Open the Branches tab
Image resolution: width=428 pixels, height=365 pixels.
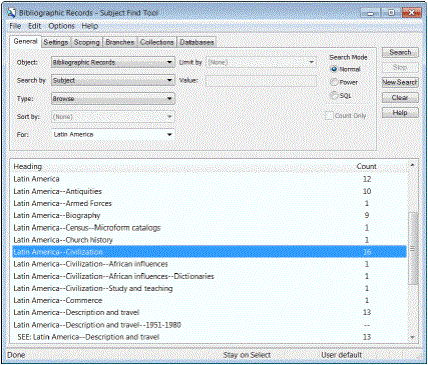[120, 42]
